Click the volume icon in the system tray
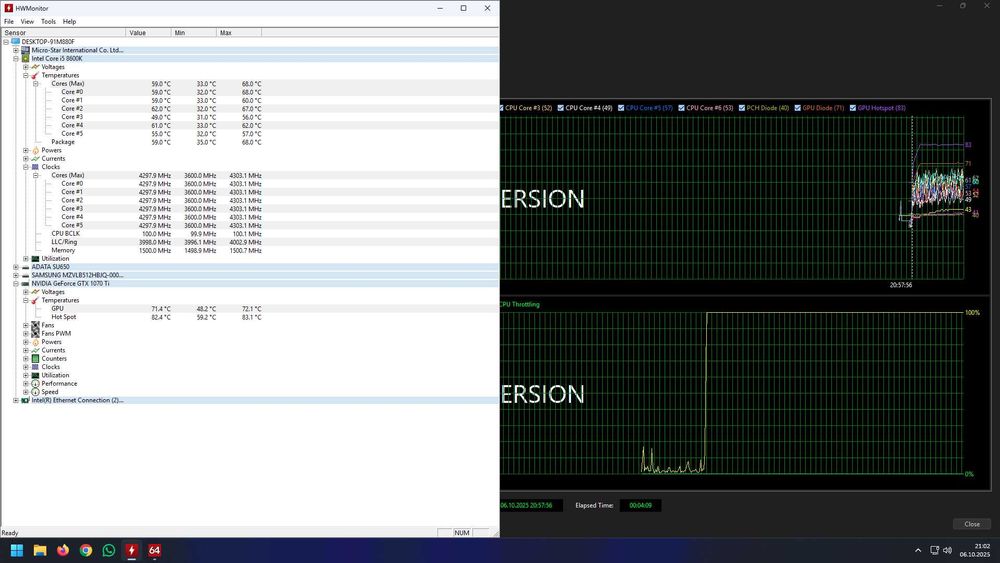The image size is (1000, 563). [x=948, y=550]
